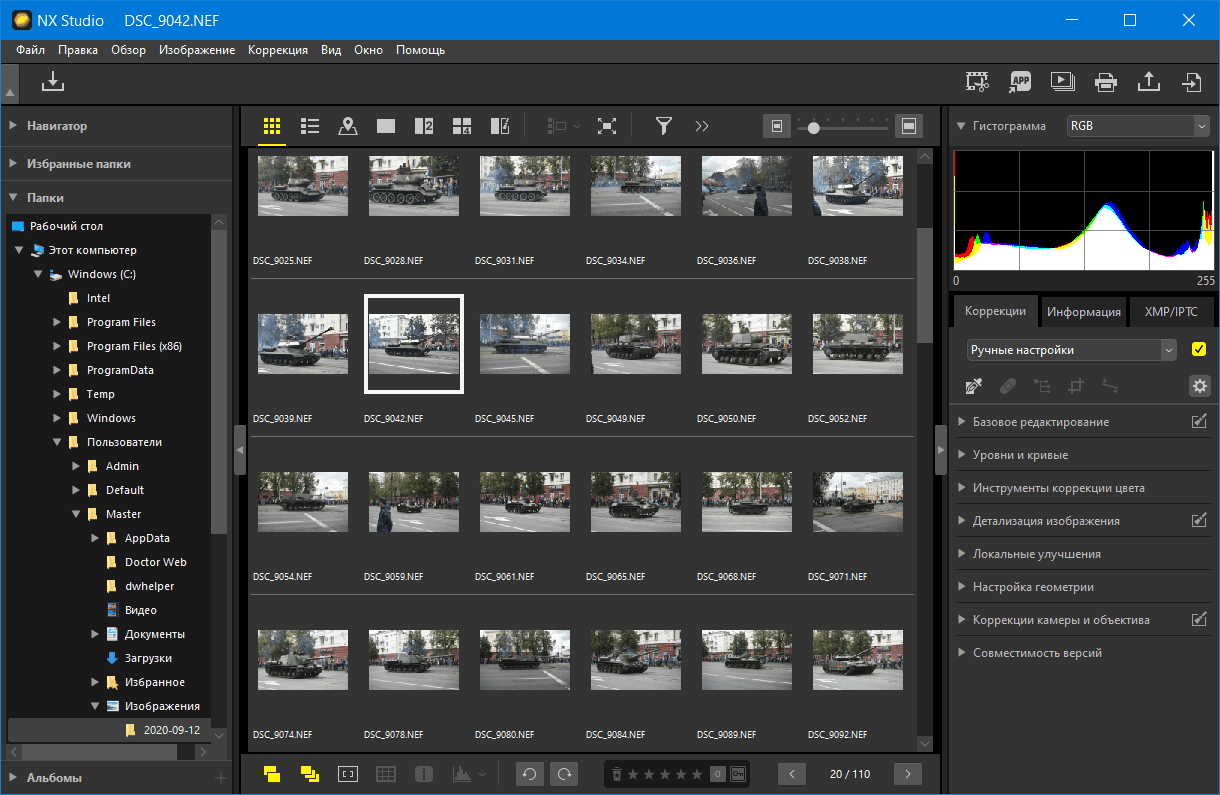
Task: Expand the Избранные папки panel
Action: tap(12, 163)
